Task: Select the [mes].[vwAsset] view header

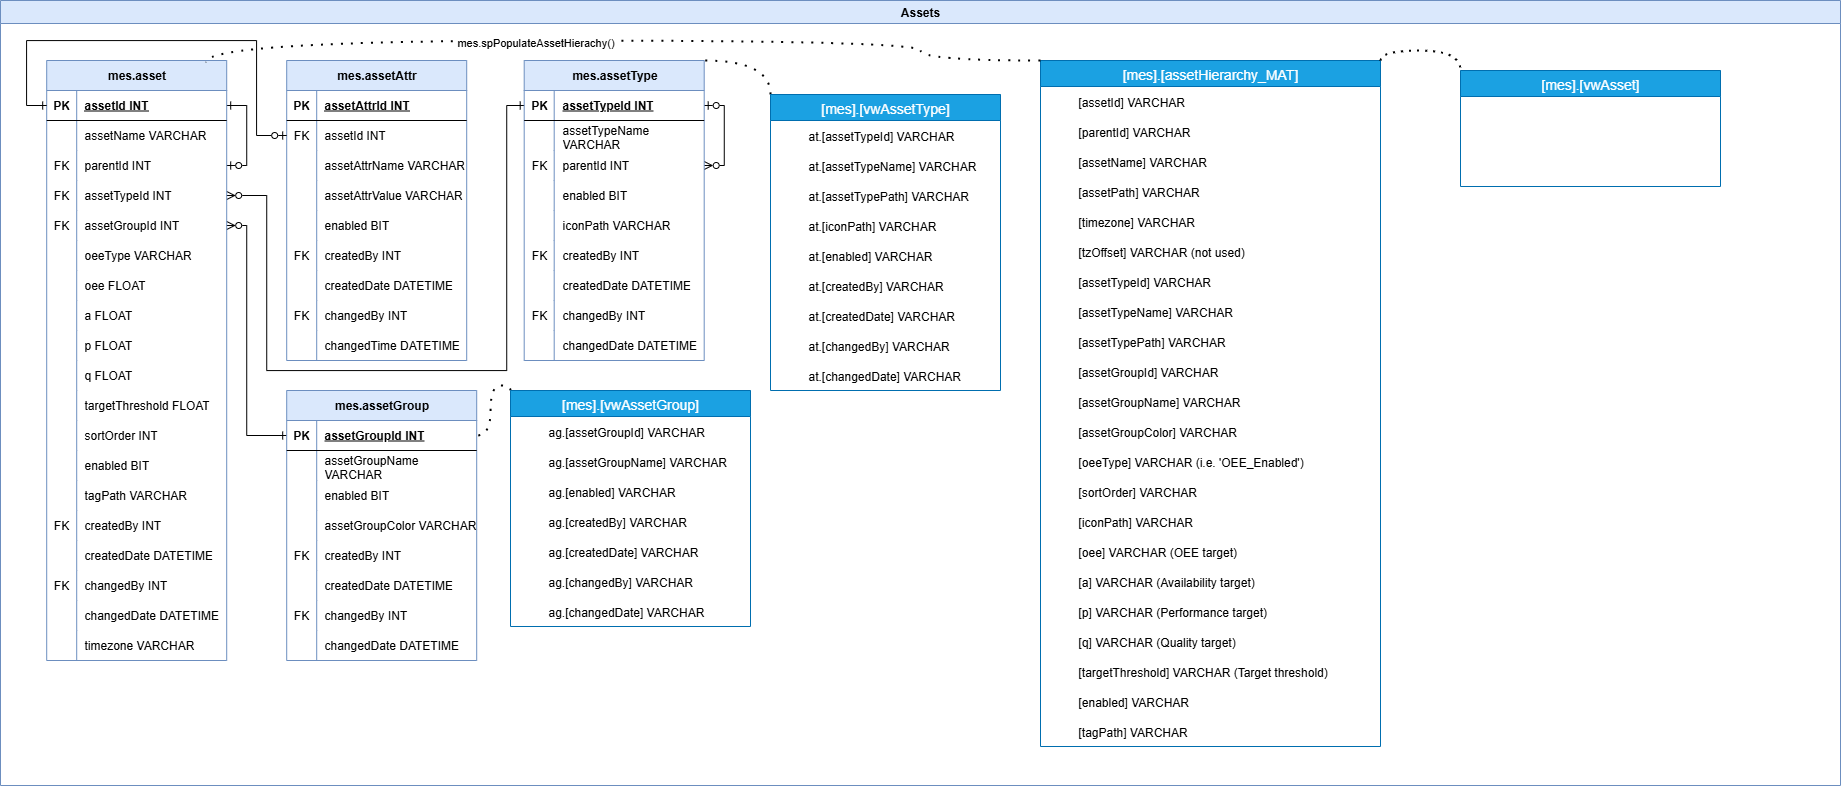Action: click(1590, 84)
